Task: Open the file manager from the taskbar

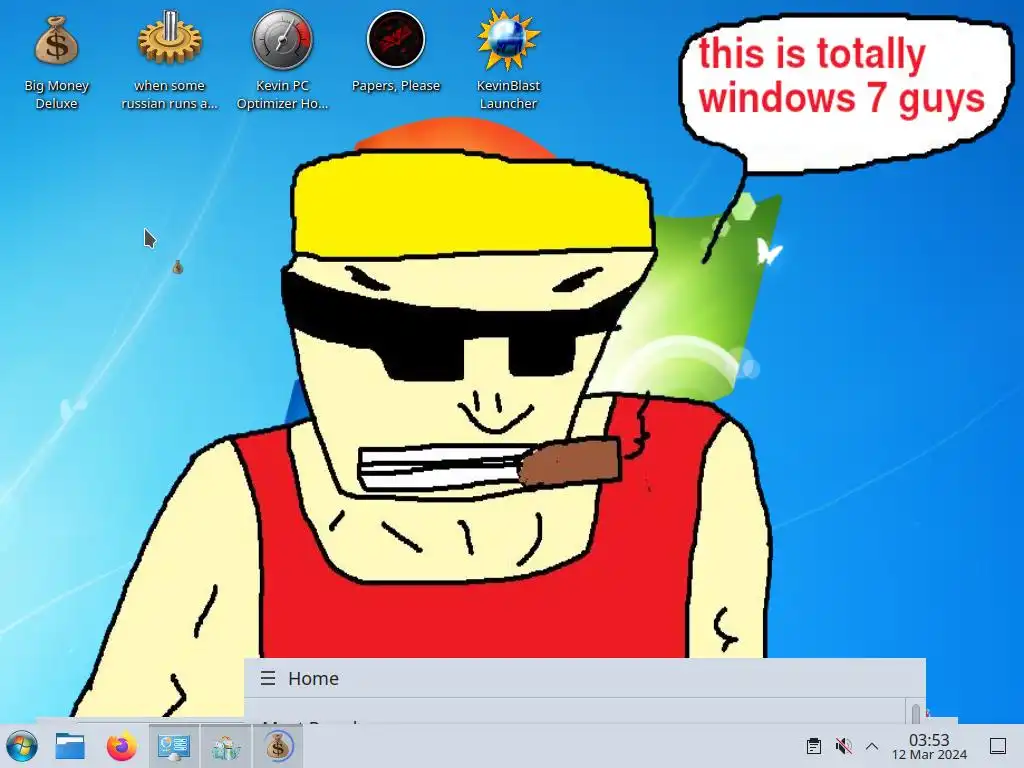Action: coord(70,746)
